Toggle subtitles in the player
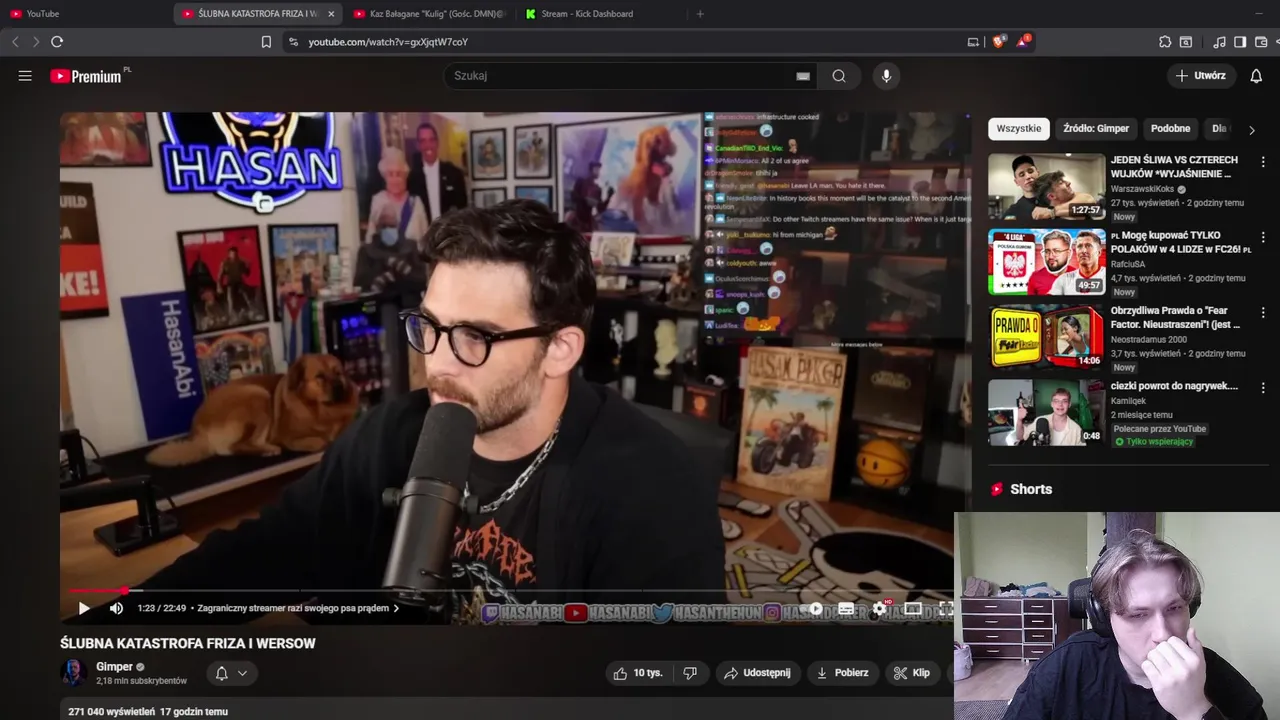Image resolution: width=1280 pixels, height=720 pixels. (846, 608)
